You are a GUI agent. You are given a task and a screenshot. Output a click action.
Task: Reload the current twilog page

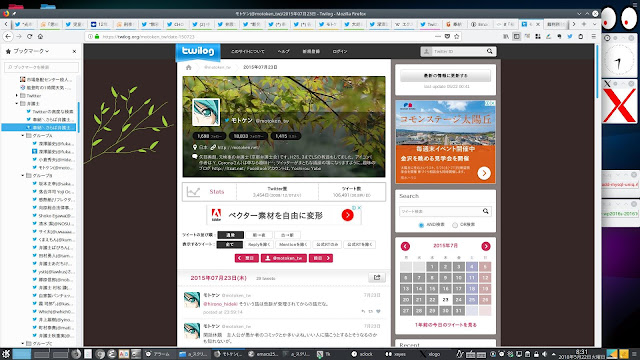coord(29,36)
